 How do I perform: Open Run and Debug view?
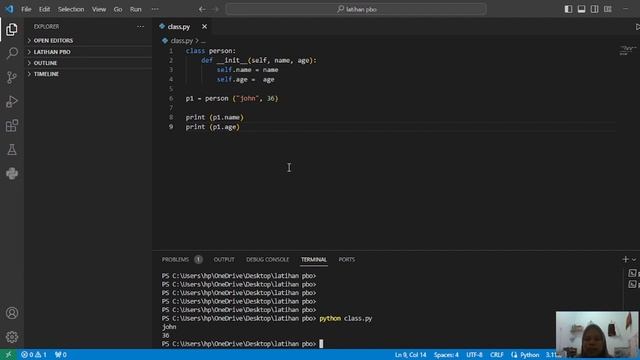(x=12, y=101)
